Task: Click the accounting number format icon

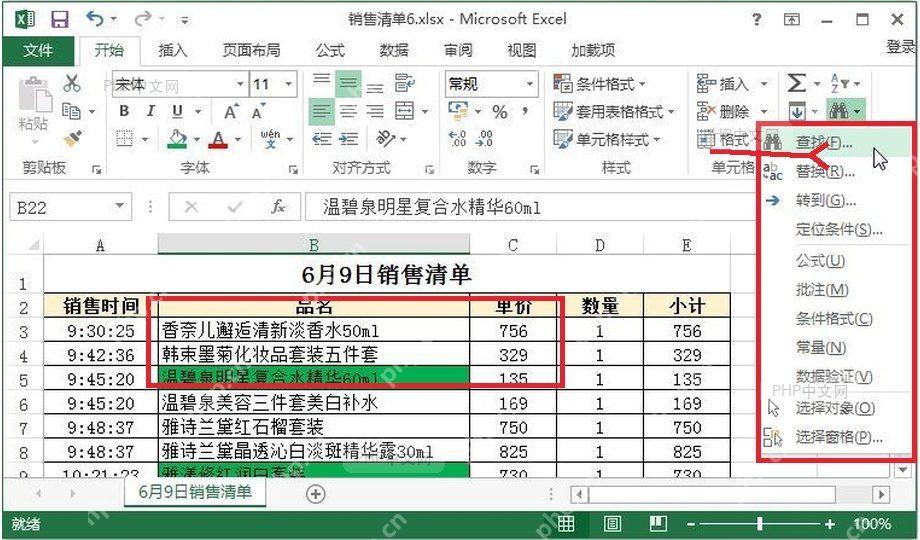Action: tap(458, 111)
